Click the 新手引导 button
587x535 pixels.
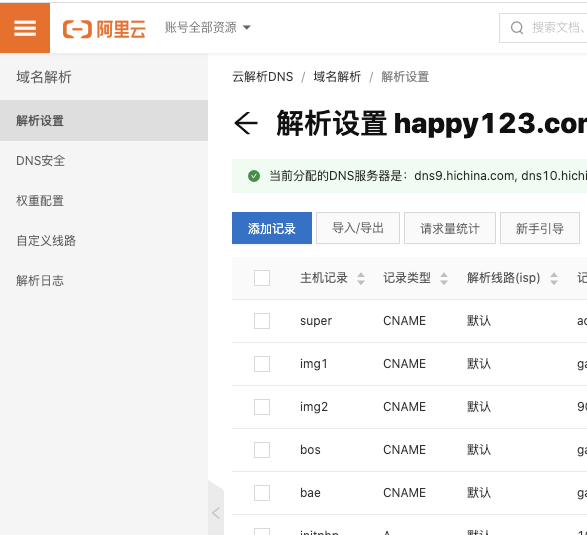pos(540,228)
